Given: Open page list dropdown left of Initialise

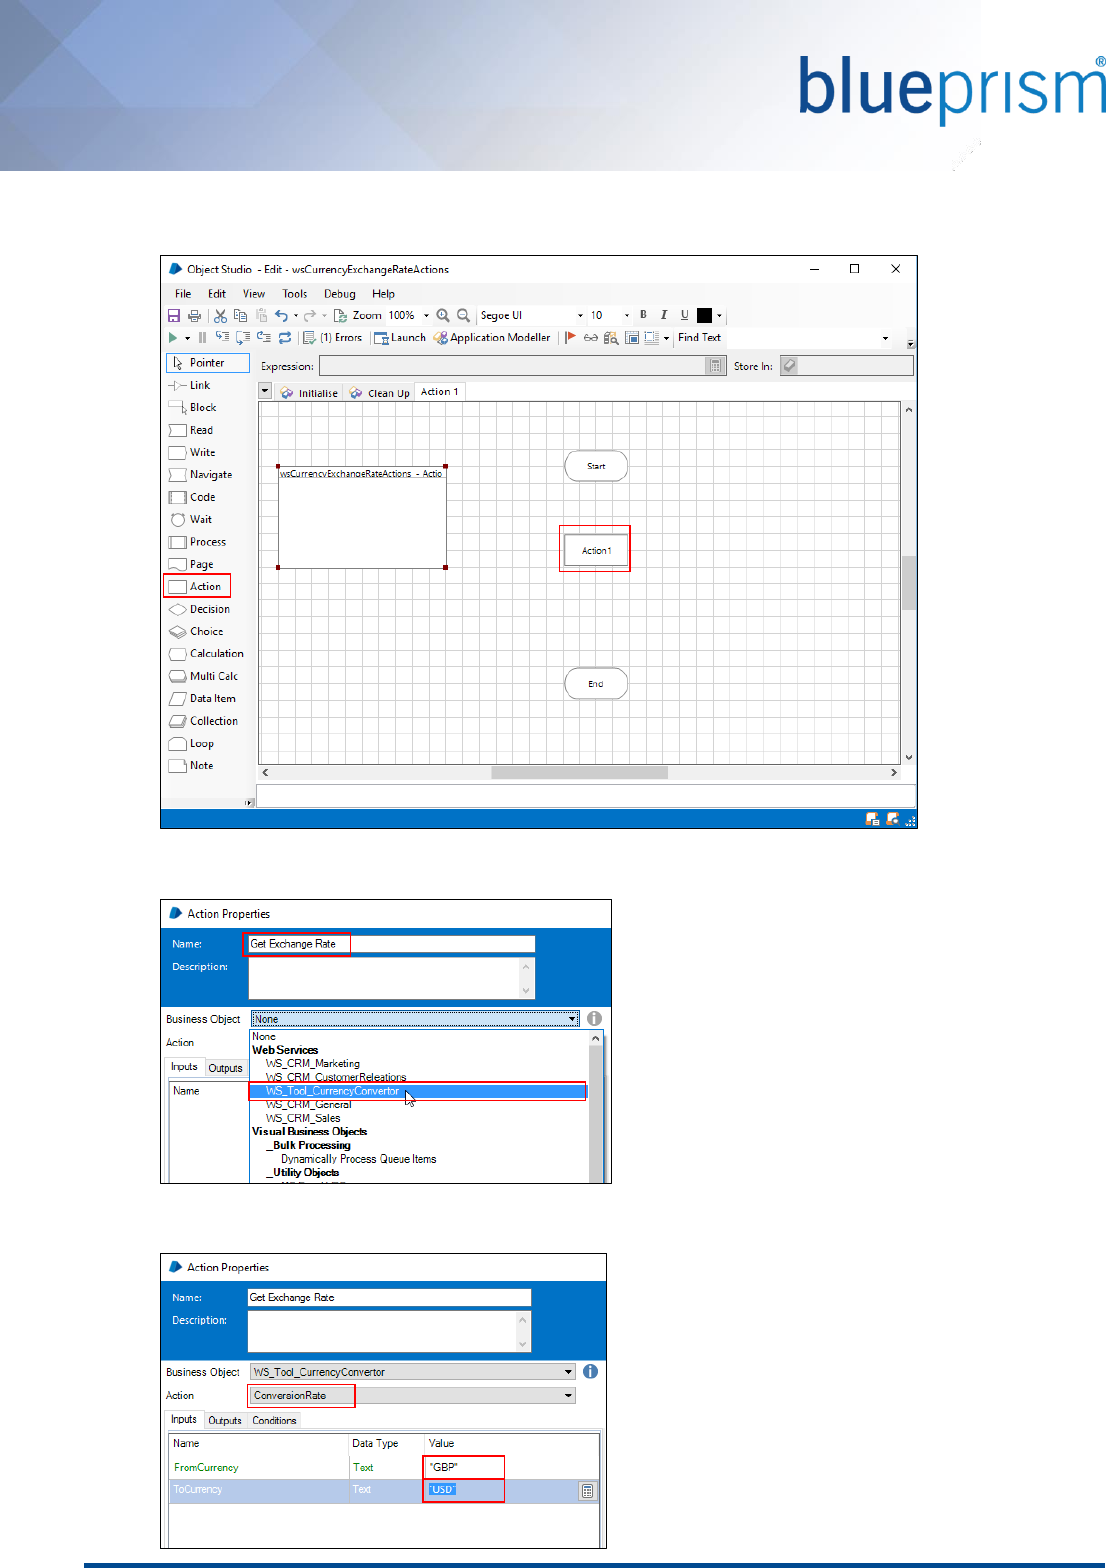Looking at the screenshot, I should tap(265, 392).
